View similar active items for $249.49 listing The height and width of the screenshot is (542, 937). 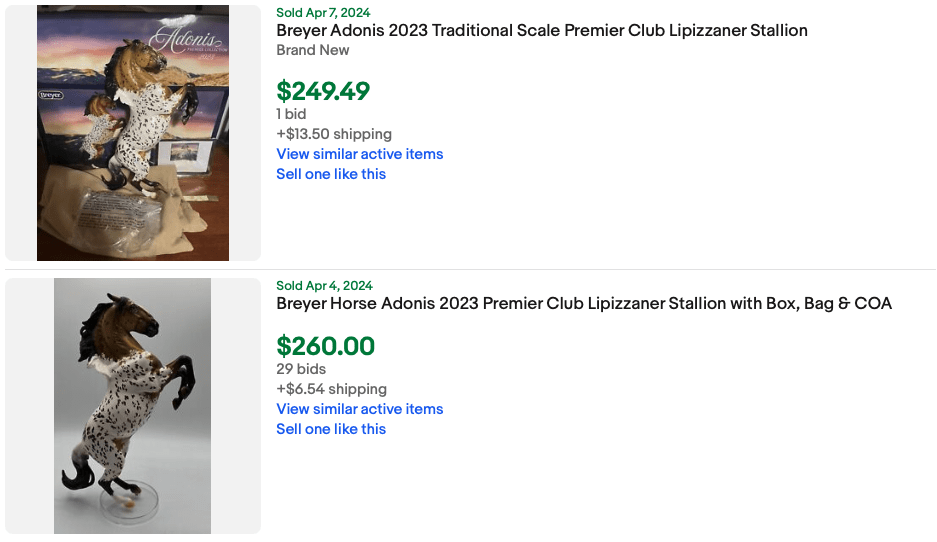pyautogui.click(x=359, y=154)
